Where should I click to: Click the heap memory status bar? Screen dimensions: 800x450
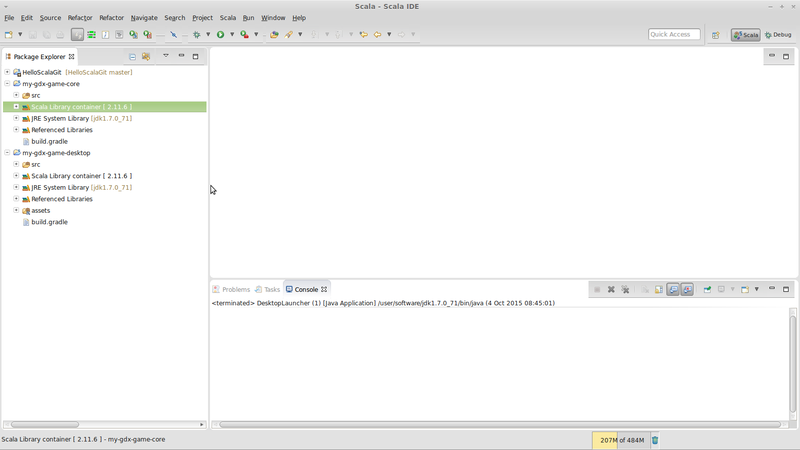pyautogui.click(x=620, y=440)
